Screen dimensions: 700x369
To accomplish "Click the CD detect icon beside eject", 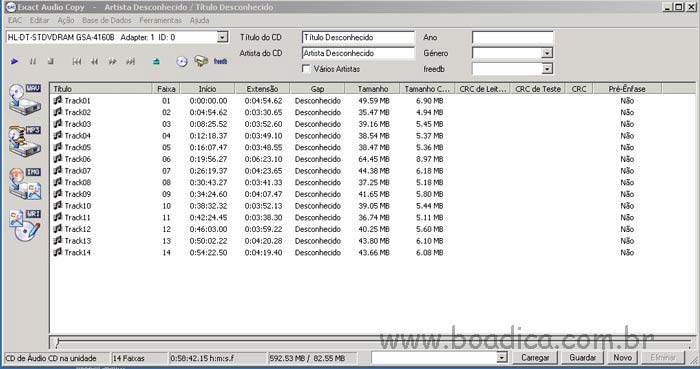I will (182, 62).
